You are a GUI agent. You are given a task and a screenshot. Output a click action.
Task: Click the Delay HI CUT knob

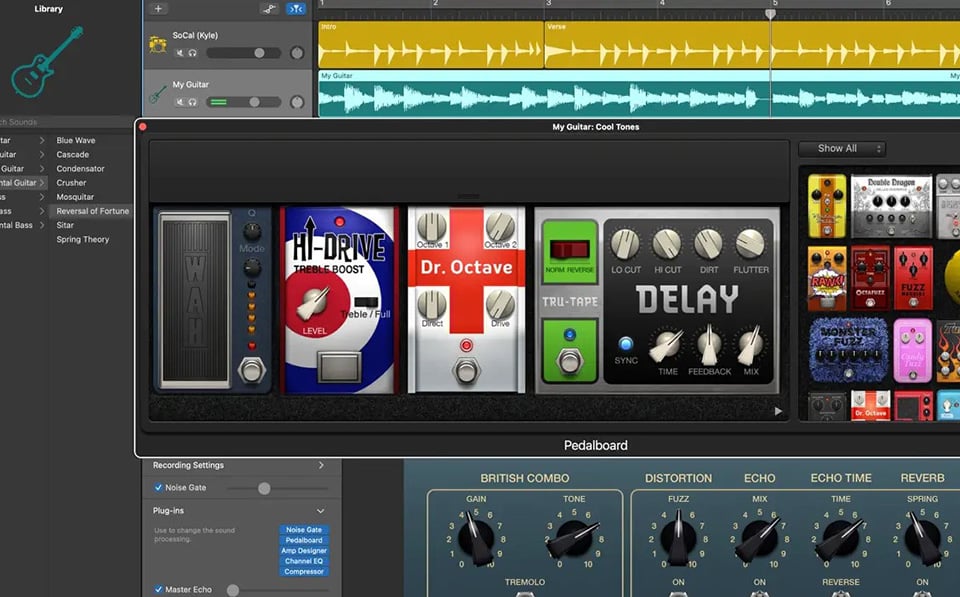[667, 244]
